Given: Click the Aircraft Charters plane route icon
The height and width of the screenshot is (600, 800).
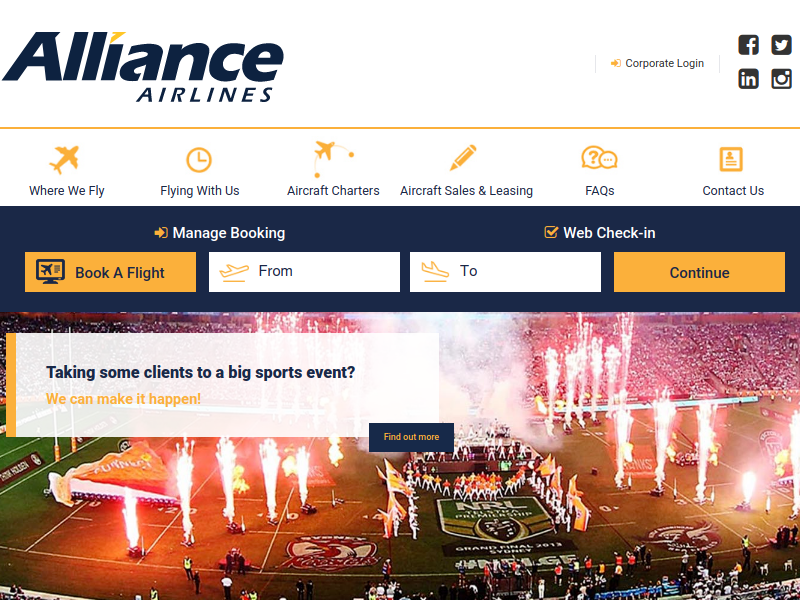Looking at the screenshot, I should click(334, 159).
